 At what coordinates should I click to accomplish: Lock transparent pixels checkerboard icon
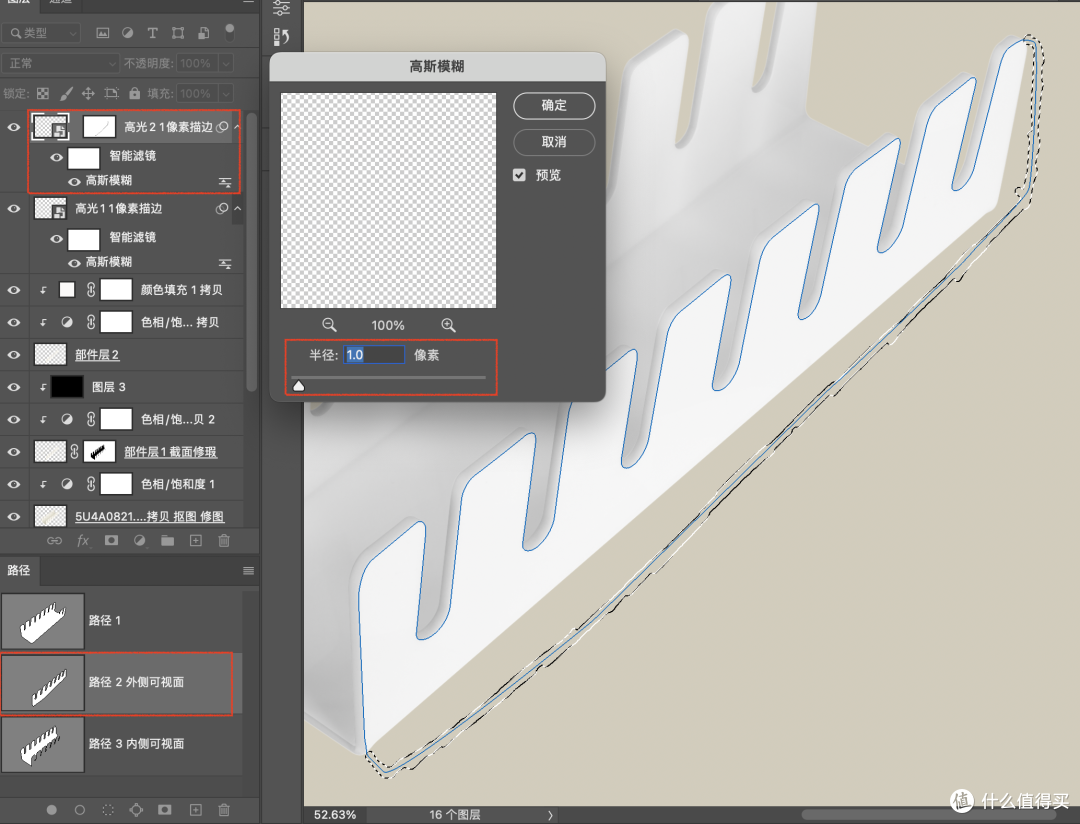pyautogui.click(x=43, y=93)
